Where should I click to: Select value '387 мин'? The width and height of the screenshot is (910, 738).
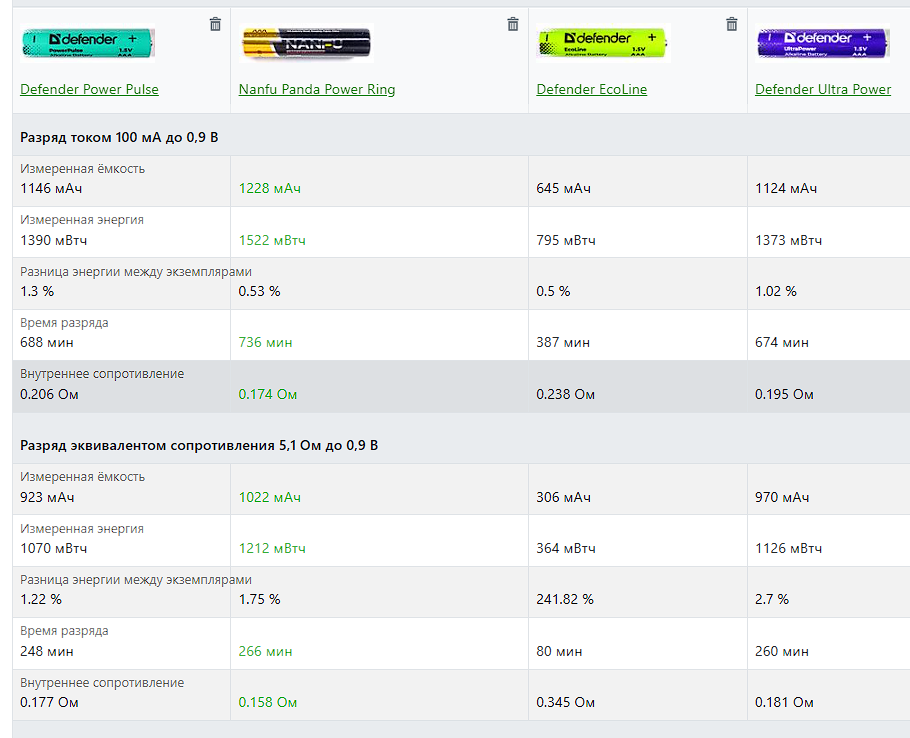(563, 342)
